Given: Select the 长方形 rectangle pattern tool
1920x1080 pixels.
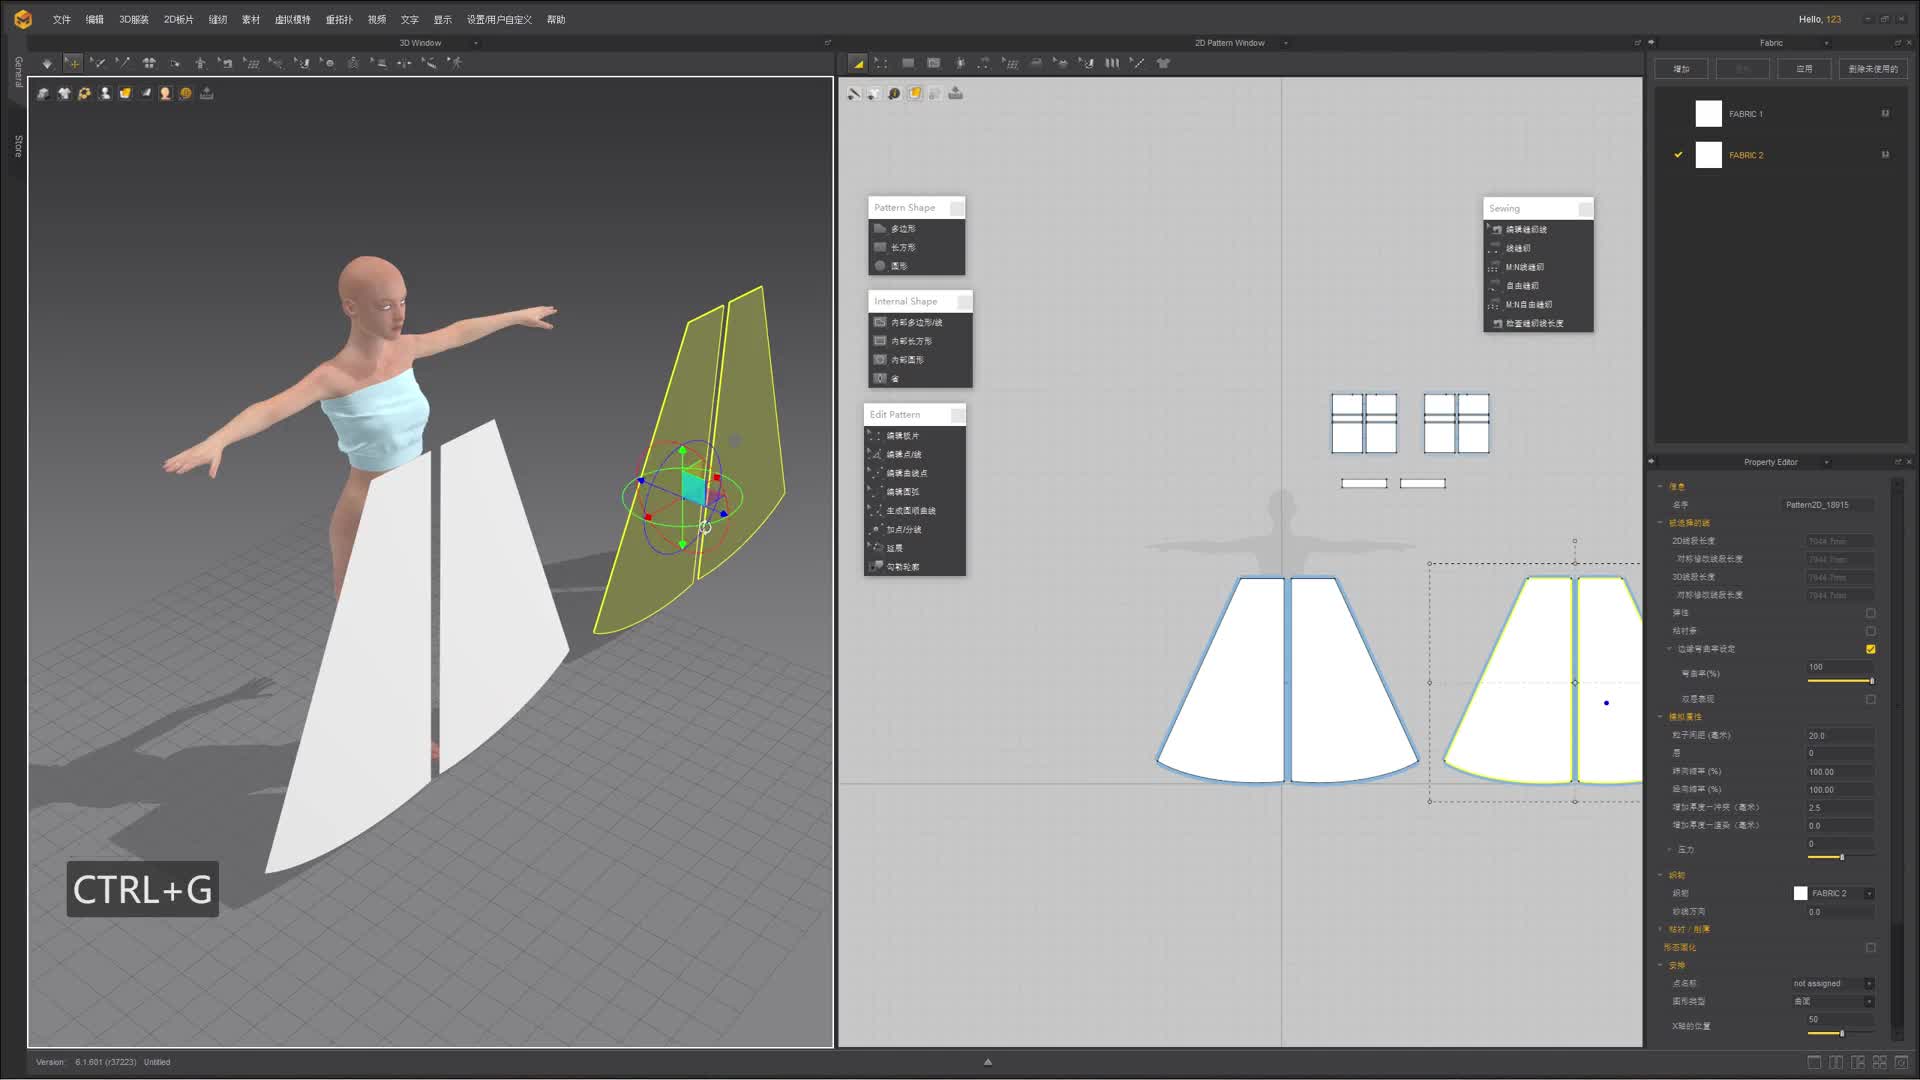Looking at the screenshot, I should 902,247.
